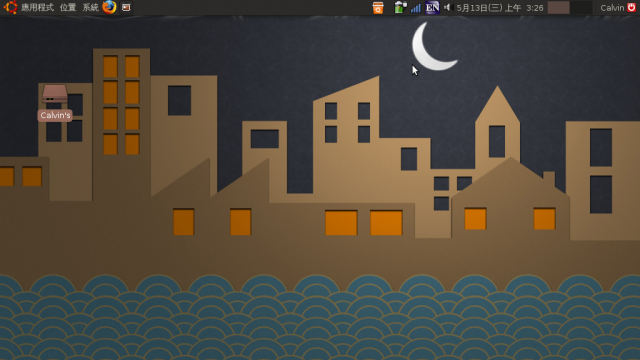Click the red power shutdown button
The height and width of the screenshot is (360, 640).
(x=631, y=7)
